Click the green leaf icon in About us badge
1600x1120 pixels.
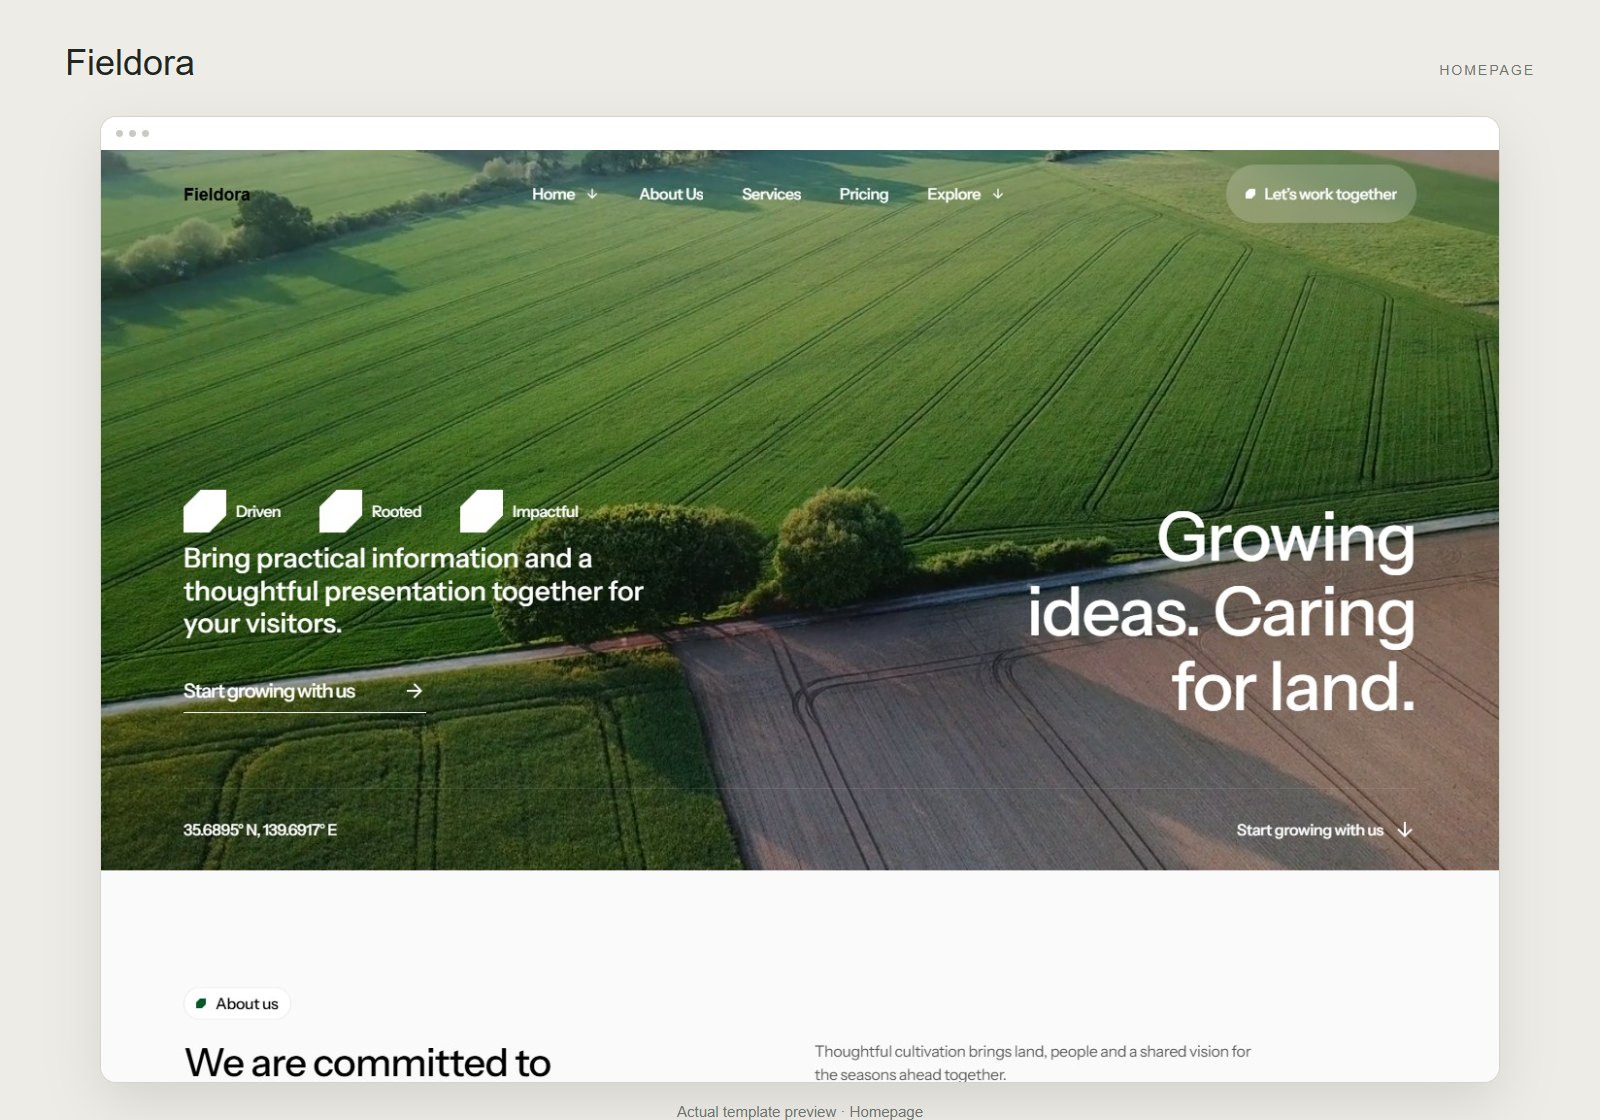click(x=201, y=1004)
